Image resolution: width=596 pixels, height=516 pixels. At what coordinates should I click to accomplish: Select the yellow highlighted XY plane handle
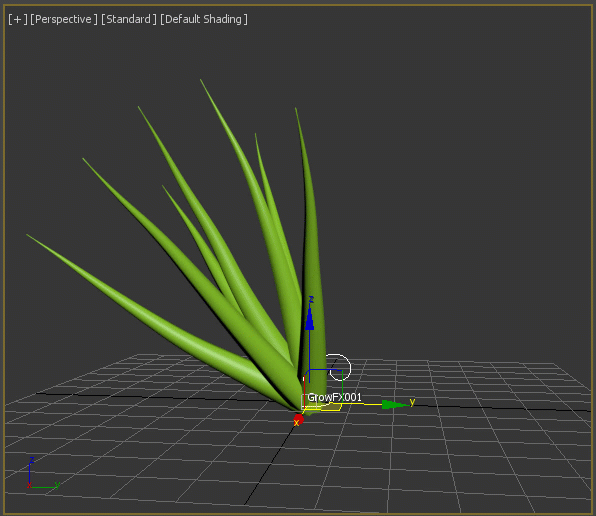coord(331,407)
